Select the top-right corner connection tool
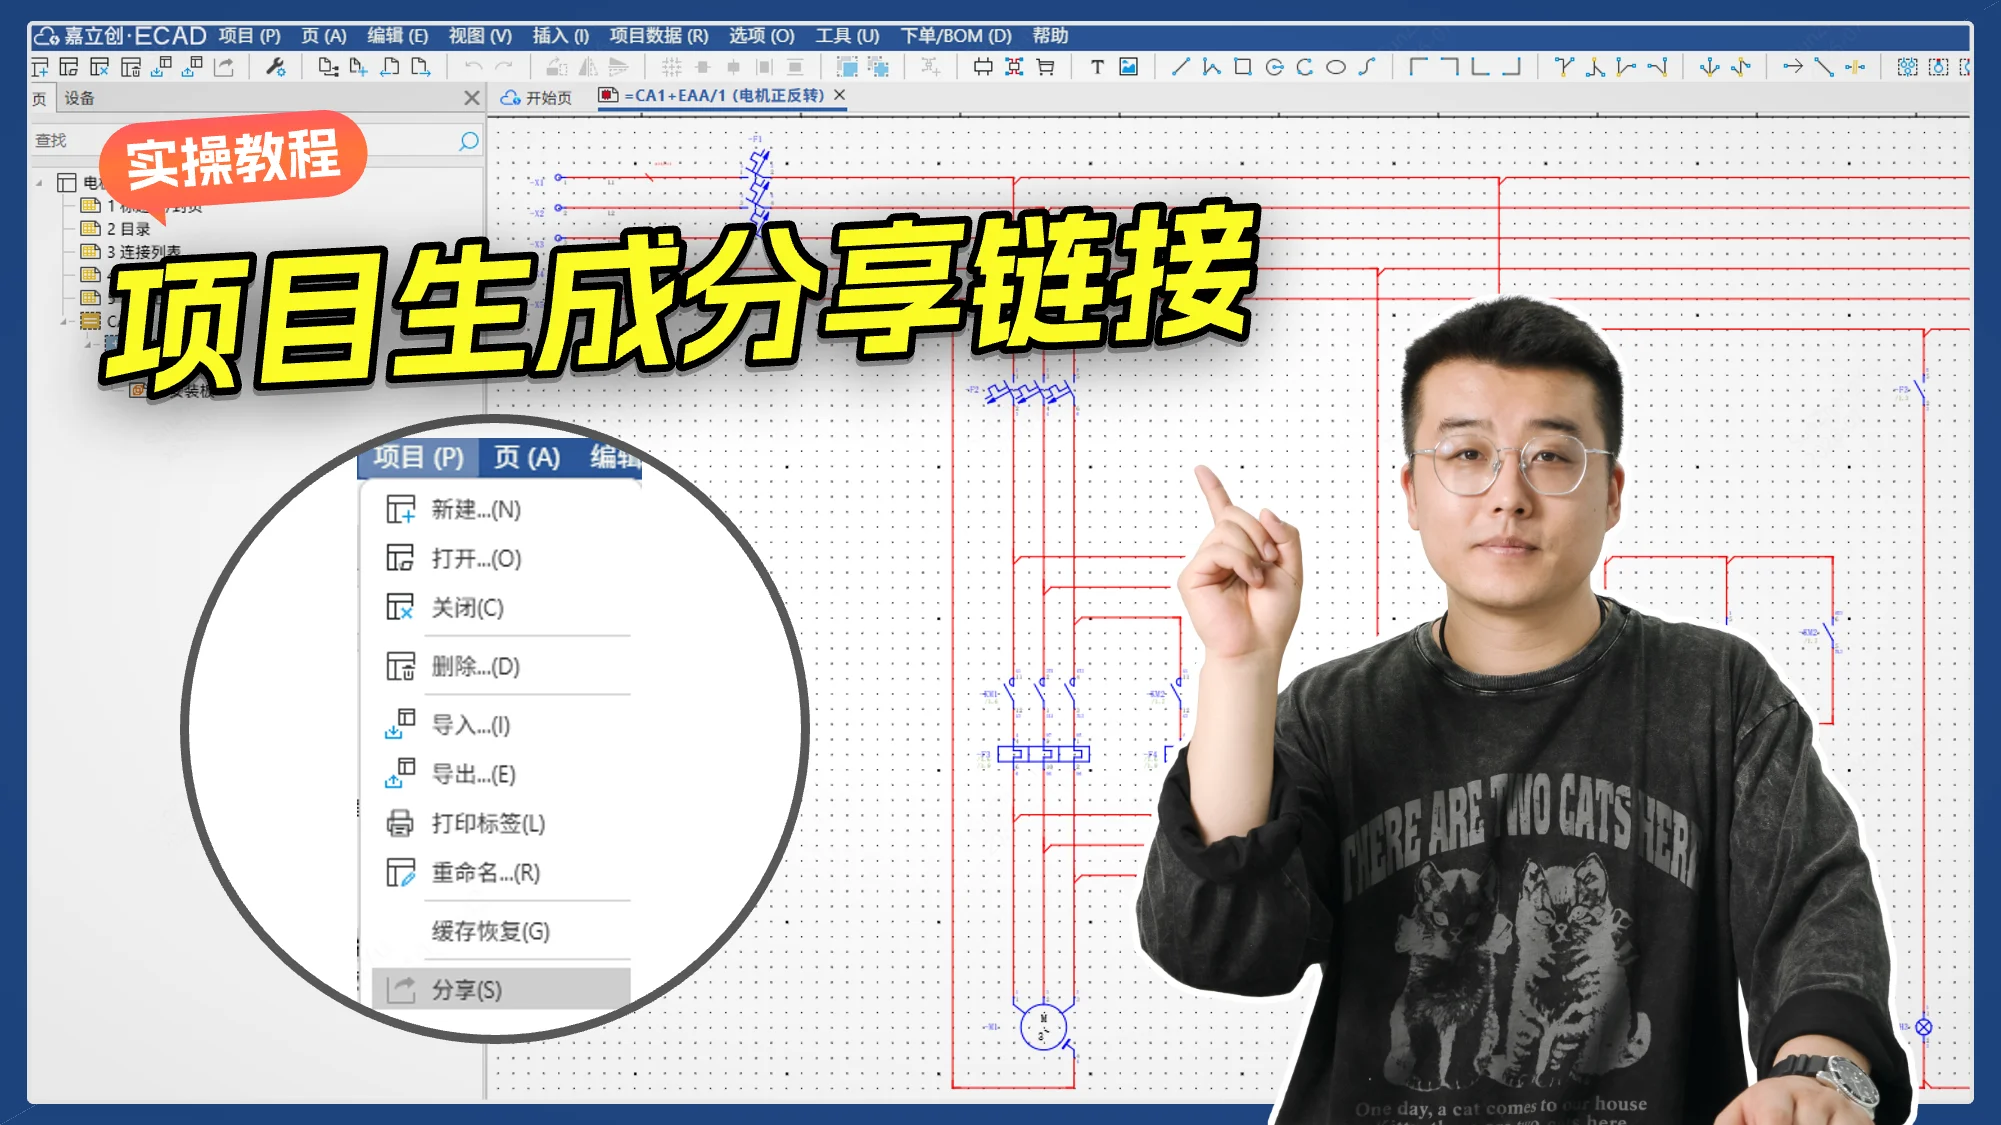The width and height of the screenshot is (2001, 1125). (x=1450, y=67)
